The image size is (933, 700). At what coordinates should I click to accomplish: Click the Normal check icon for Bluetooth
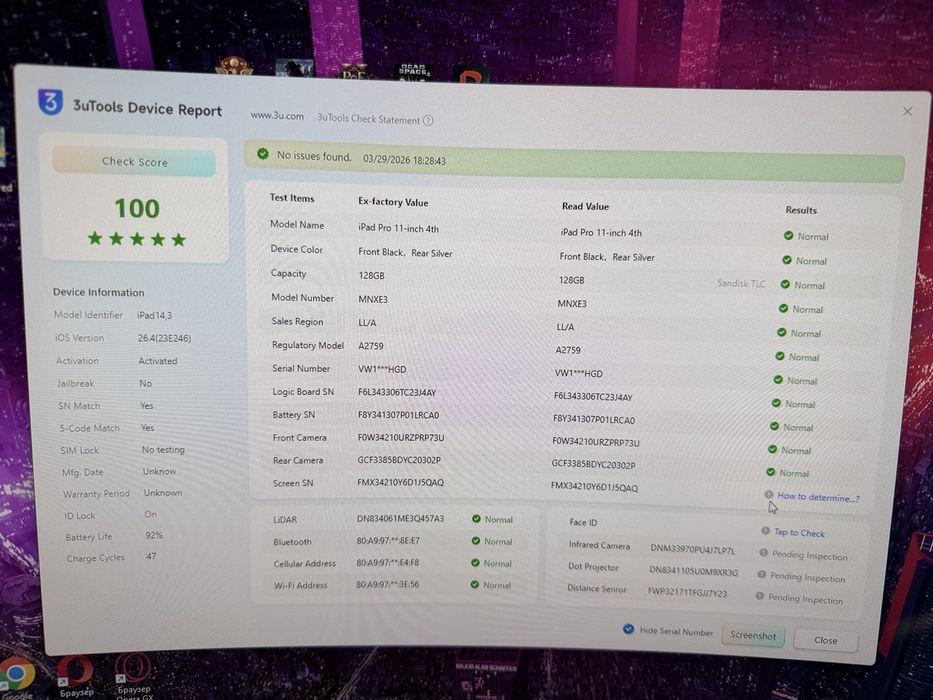(x=475, y=541)
